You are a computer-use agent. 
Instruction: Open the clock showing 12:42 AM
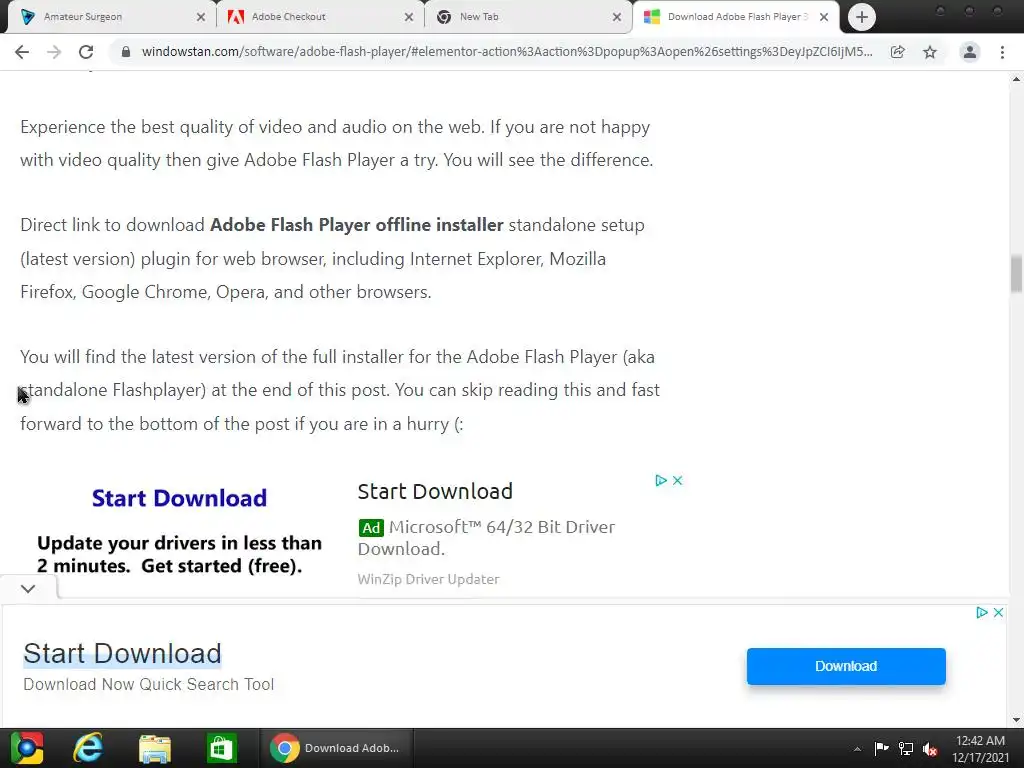pyautogui.click(x=980, y=748)
